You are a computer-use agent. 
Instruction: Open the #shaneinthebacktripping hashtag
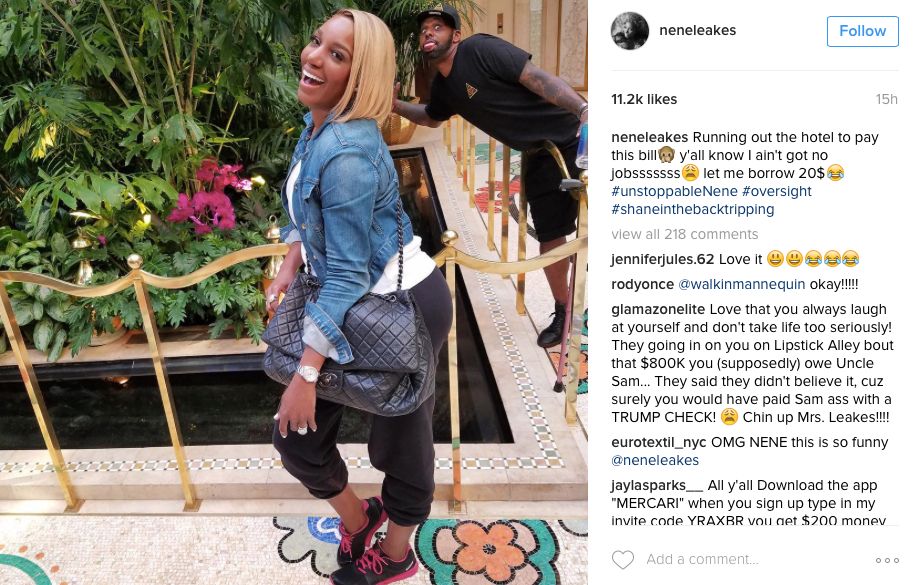coord(693,209)
